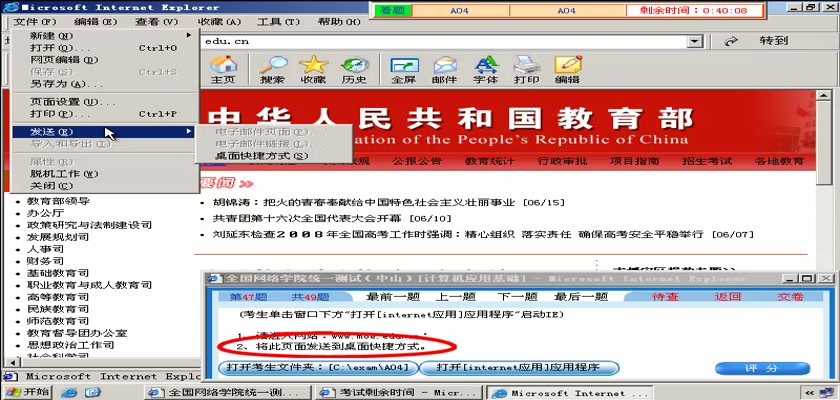Image resolution: width=840 pixels, height=400 pixels.
Task: Click the 主页 home toolbar icon
Action: click(222, 70)
